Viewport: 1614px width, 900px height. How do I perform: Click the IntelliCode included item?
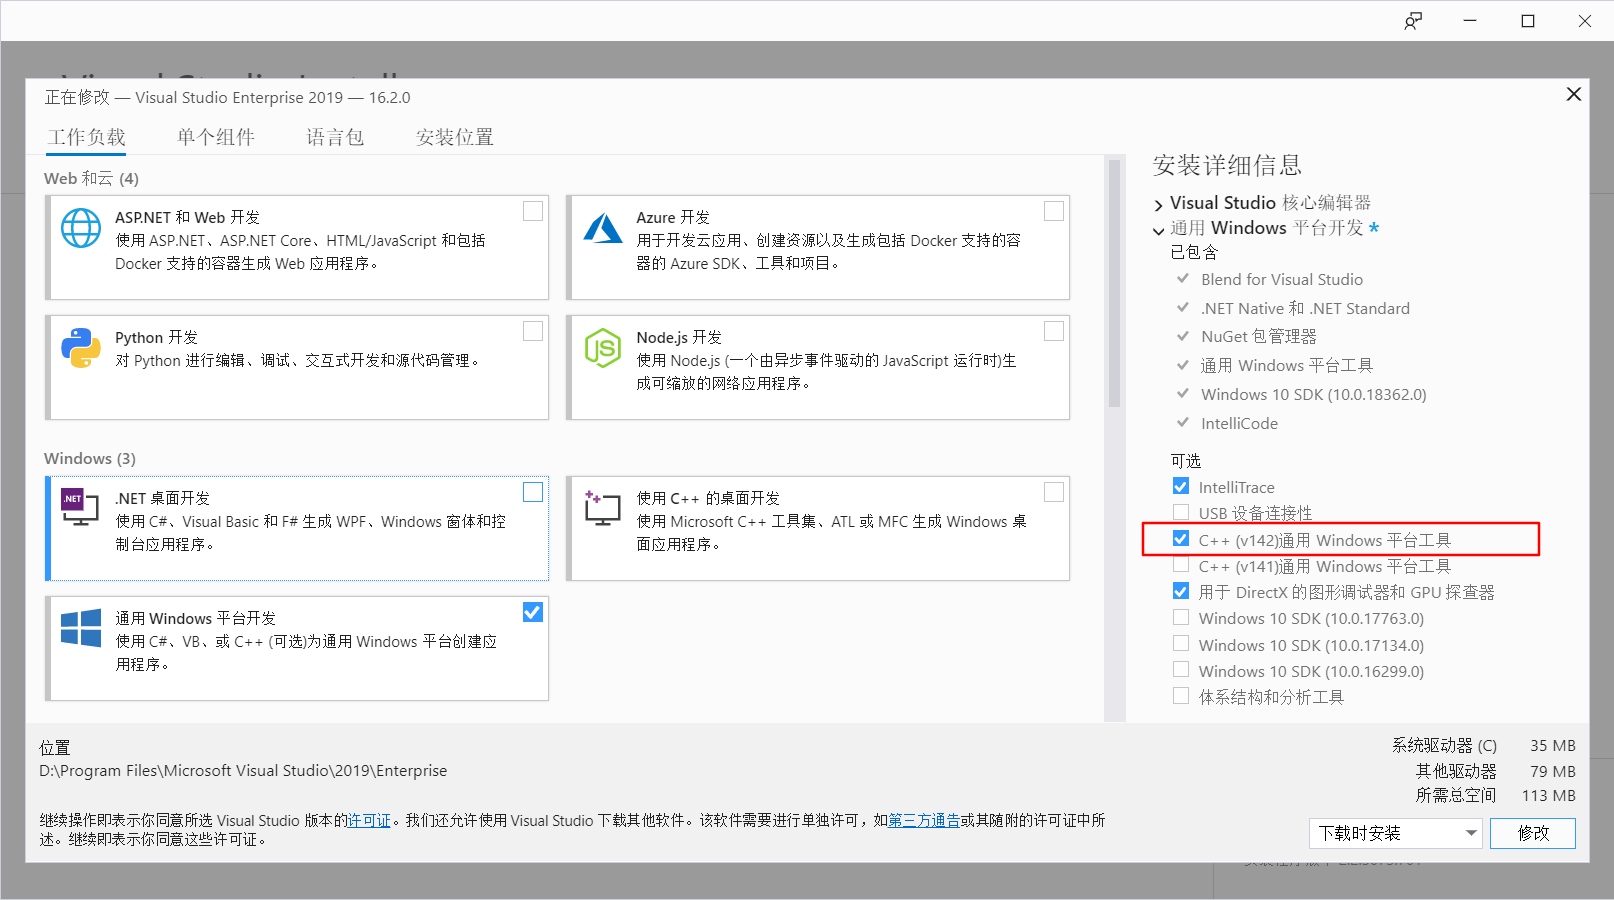1239,423
